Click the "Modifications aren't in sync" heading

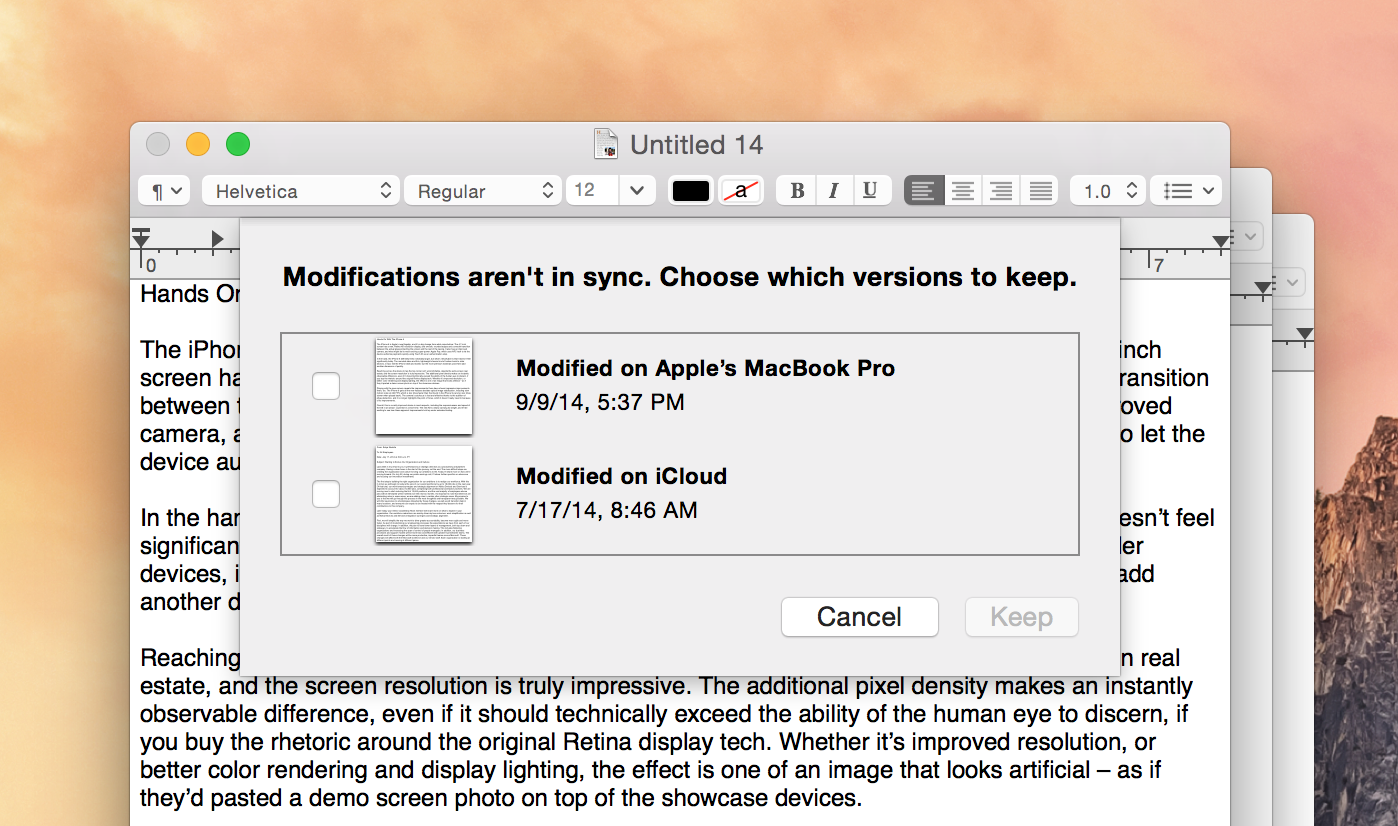pos(680,277)
